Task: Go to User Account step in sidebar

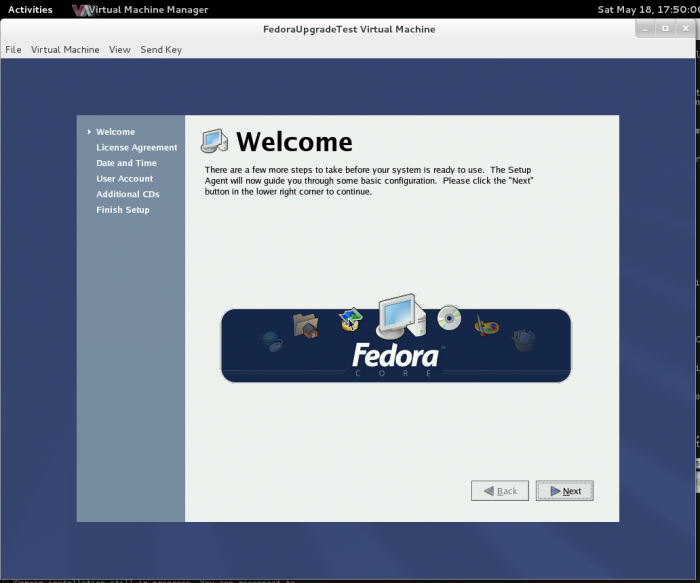Action: [x=124, y=179]
